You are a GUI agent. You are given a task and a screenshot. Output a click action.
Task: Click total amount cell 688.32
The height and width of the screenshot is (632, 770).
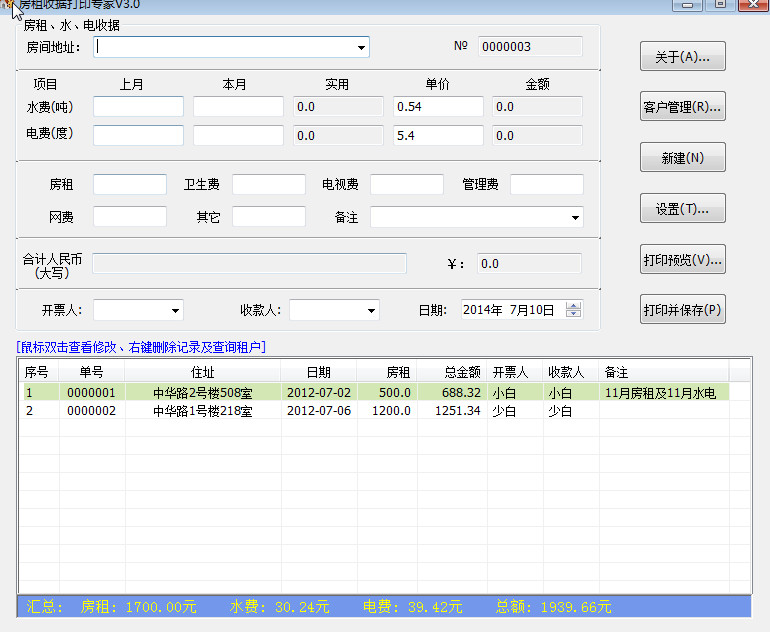pos(461,393)
